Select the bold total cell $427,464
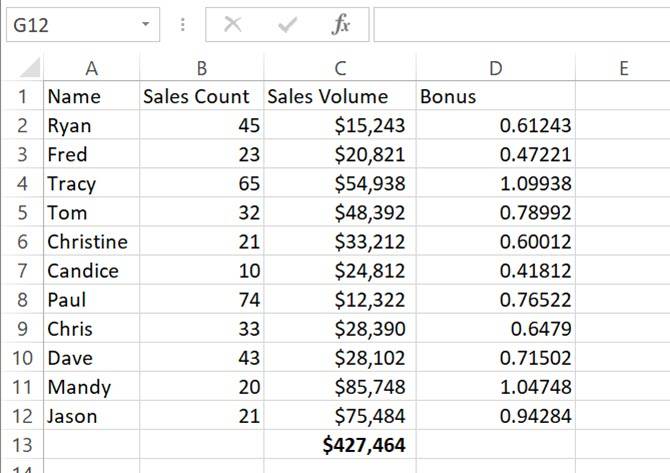This screenshot has width=670, height=473. (339, 445)
